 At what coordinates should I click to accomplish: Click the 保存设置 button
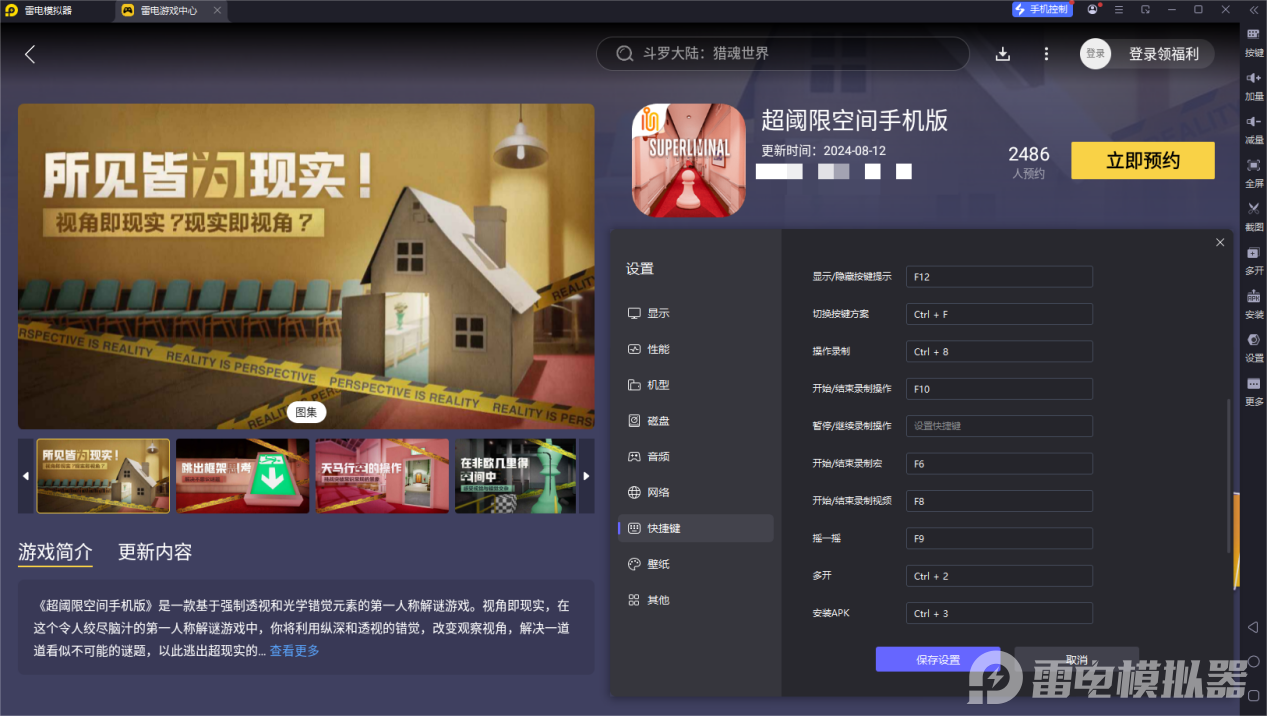[x=938, y=660]
